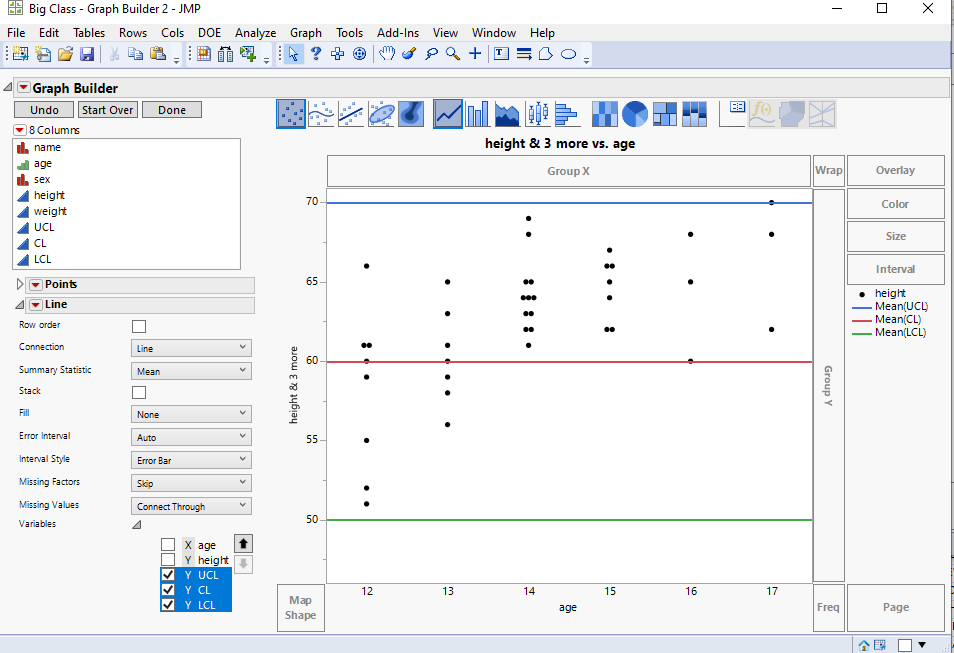
Task: Open the Interval Style dropdown
Action: (191, 460)
